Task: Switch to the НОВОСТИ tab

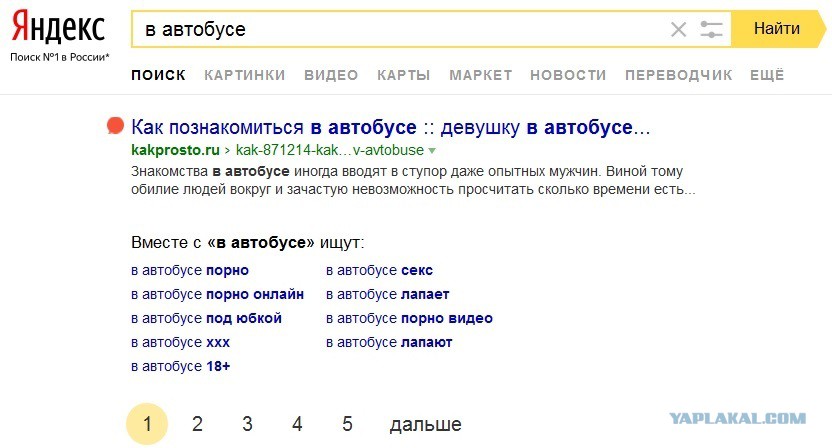Action: click(x=568, y=75)
